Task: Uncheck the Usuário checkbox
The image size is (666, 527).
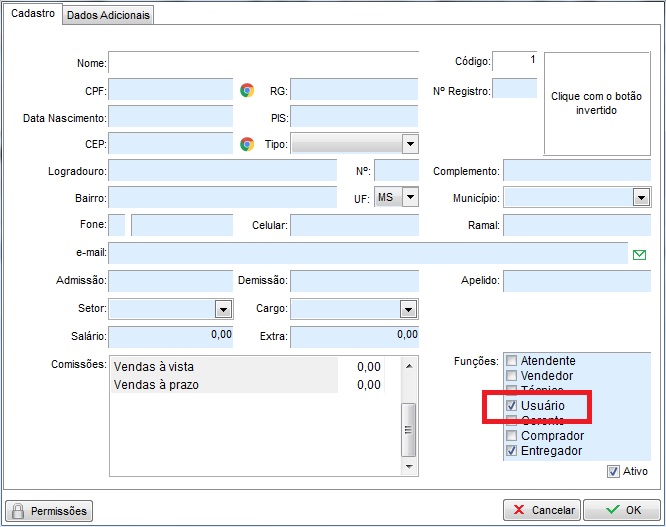Action: coord(512,406)
